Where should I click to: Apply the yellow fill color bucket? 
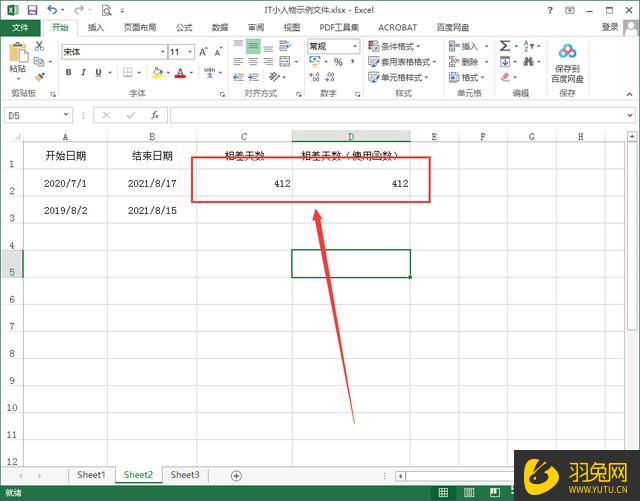click(158, 73)
